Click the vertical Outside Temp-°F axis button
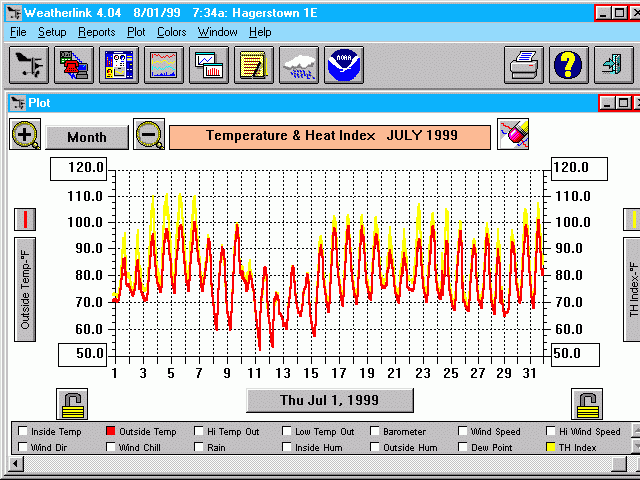640x480 pixels. [x=25, y=289]
